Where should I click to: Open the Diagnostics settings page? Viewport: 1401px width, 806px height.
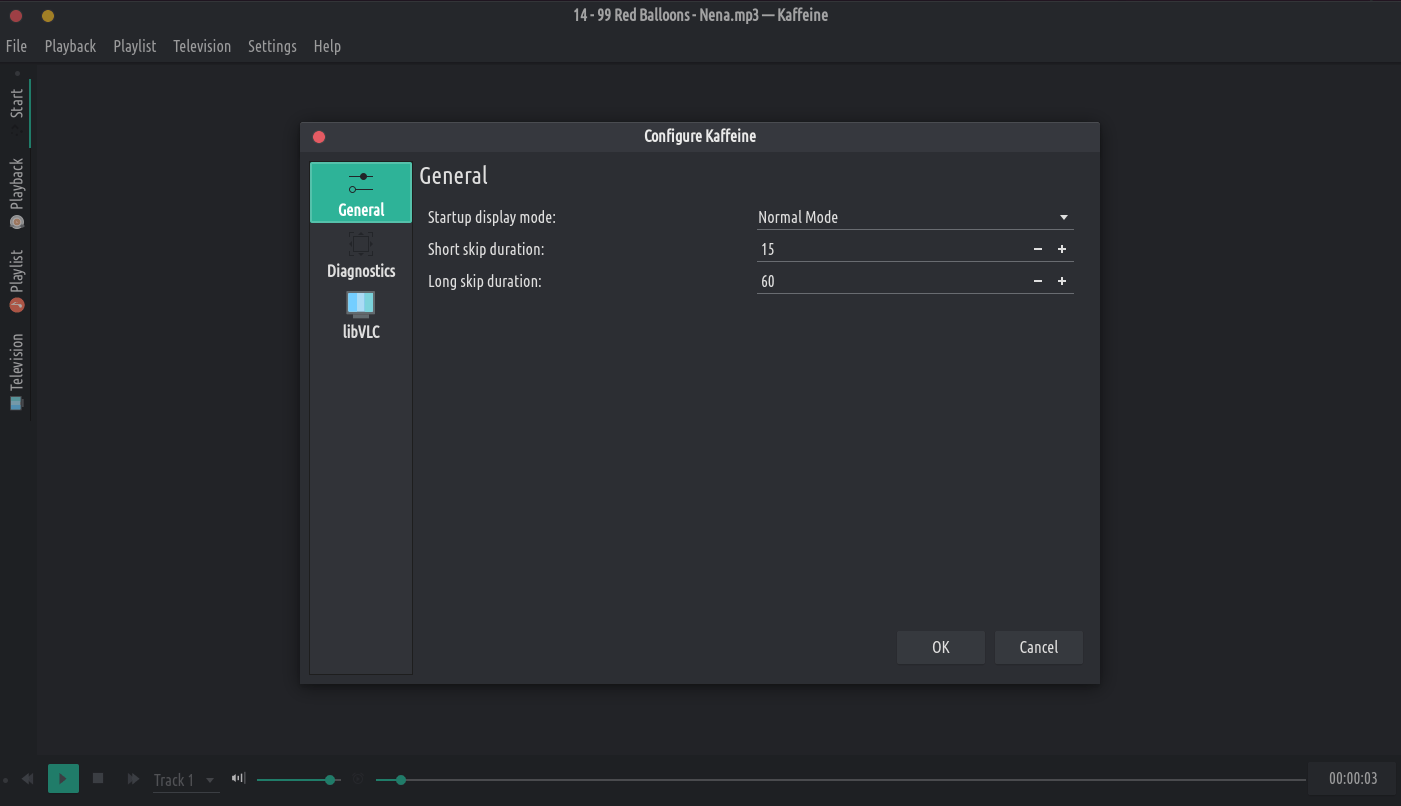tap(361, 254)
